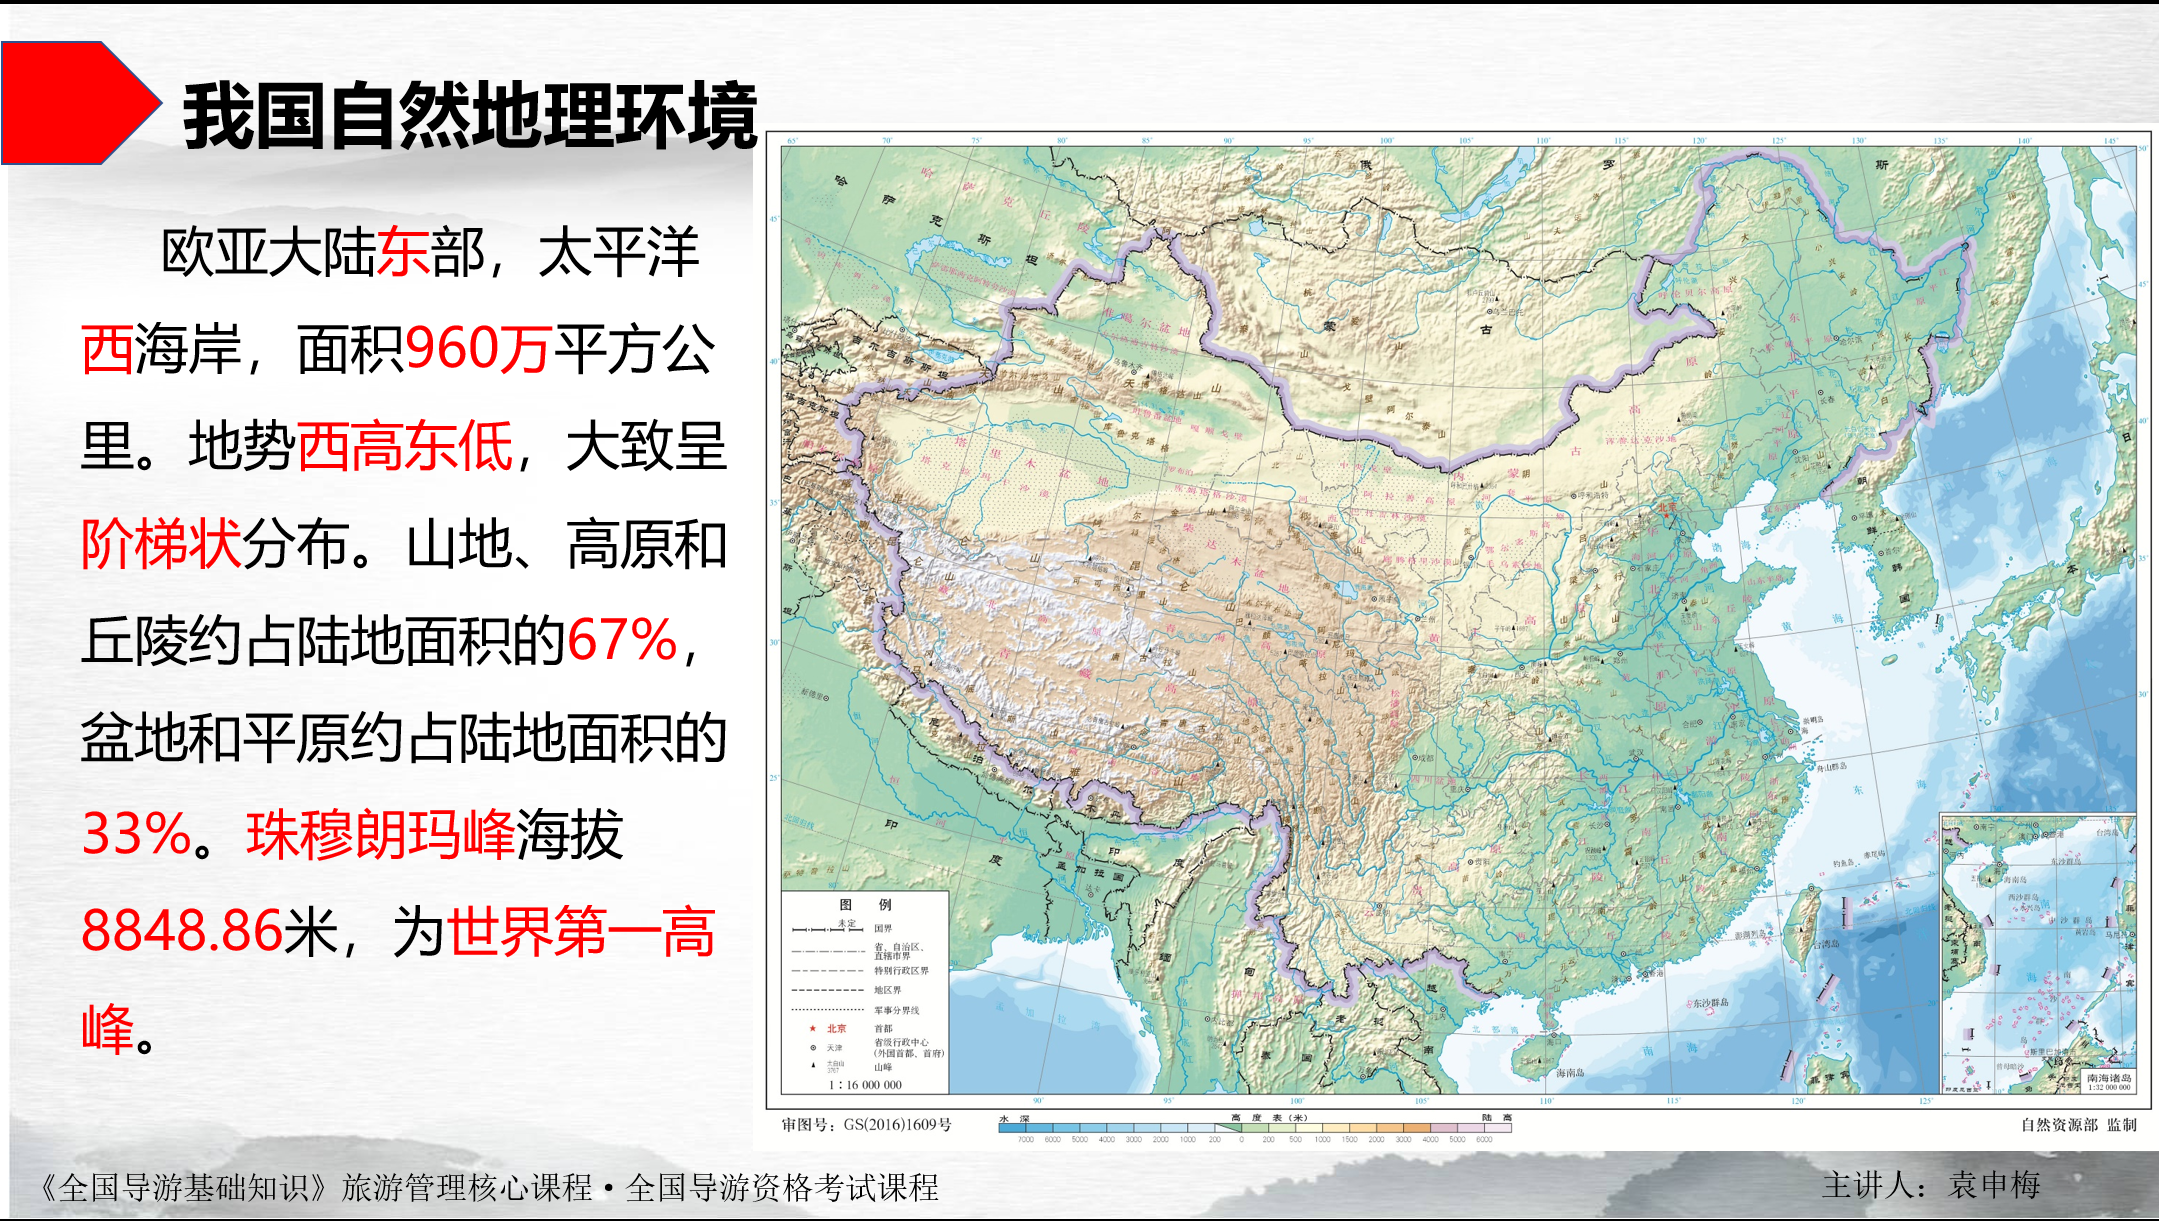Click the red text 960万
This screenshot has height=1221, width=2159.
[x=478, y=349]
